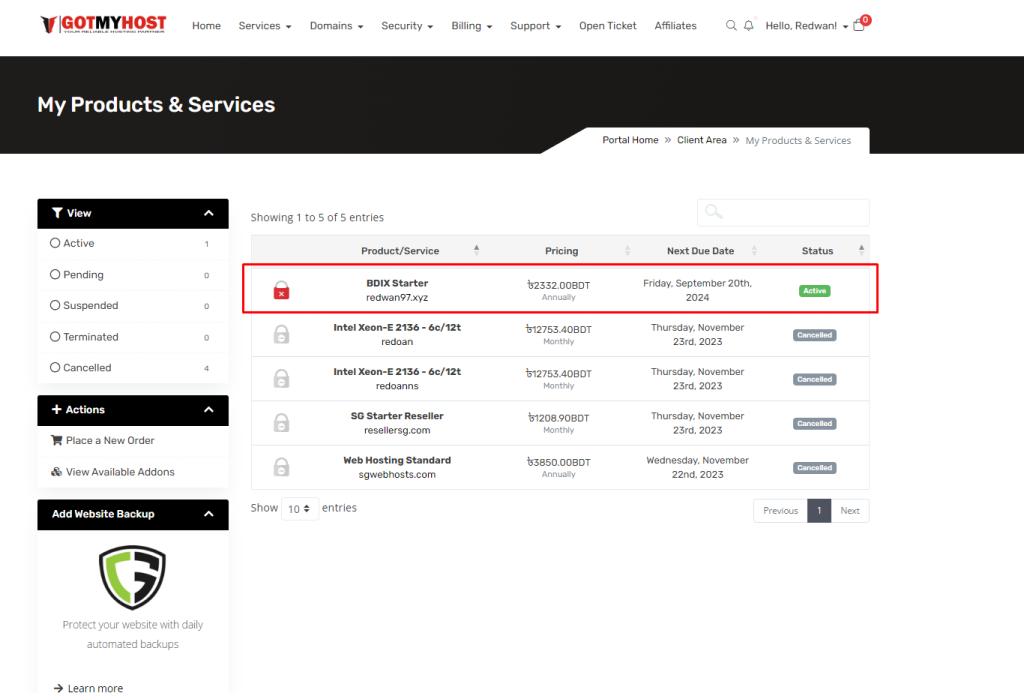The width and height of the screenshot is (1024, 693).
Task: Click the backup shield logo in sidebar
Action: pyautogui.click(x=132, y=577)
